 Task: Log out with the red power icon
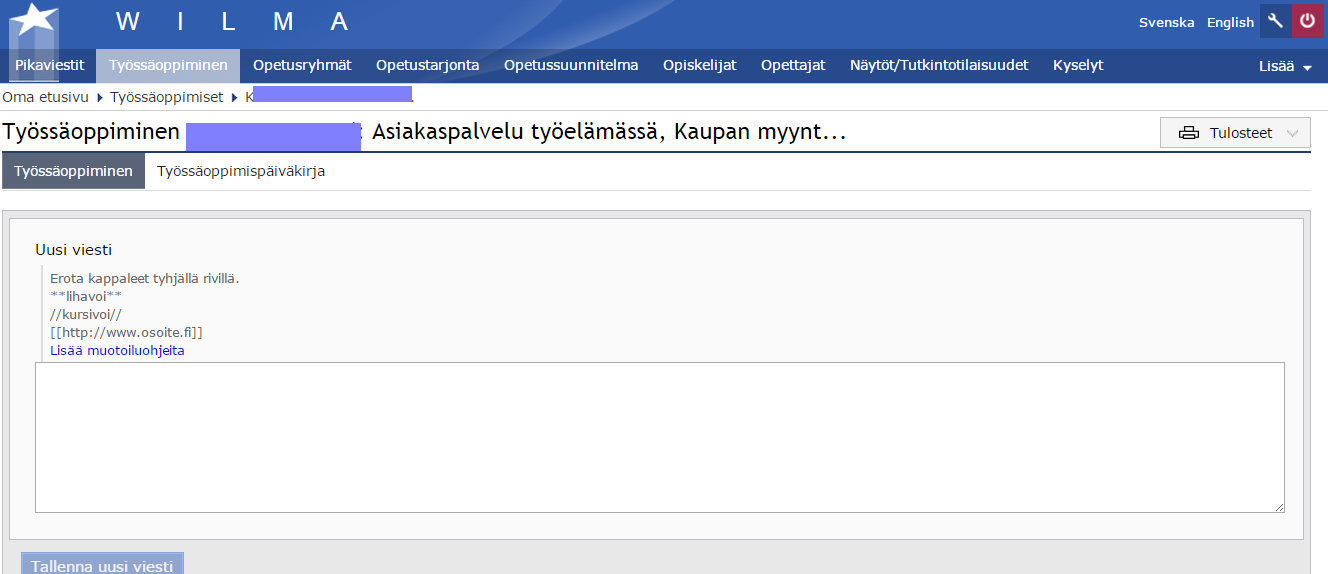(x=1307, y=21)
